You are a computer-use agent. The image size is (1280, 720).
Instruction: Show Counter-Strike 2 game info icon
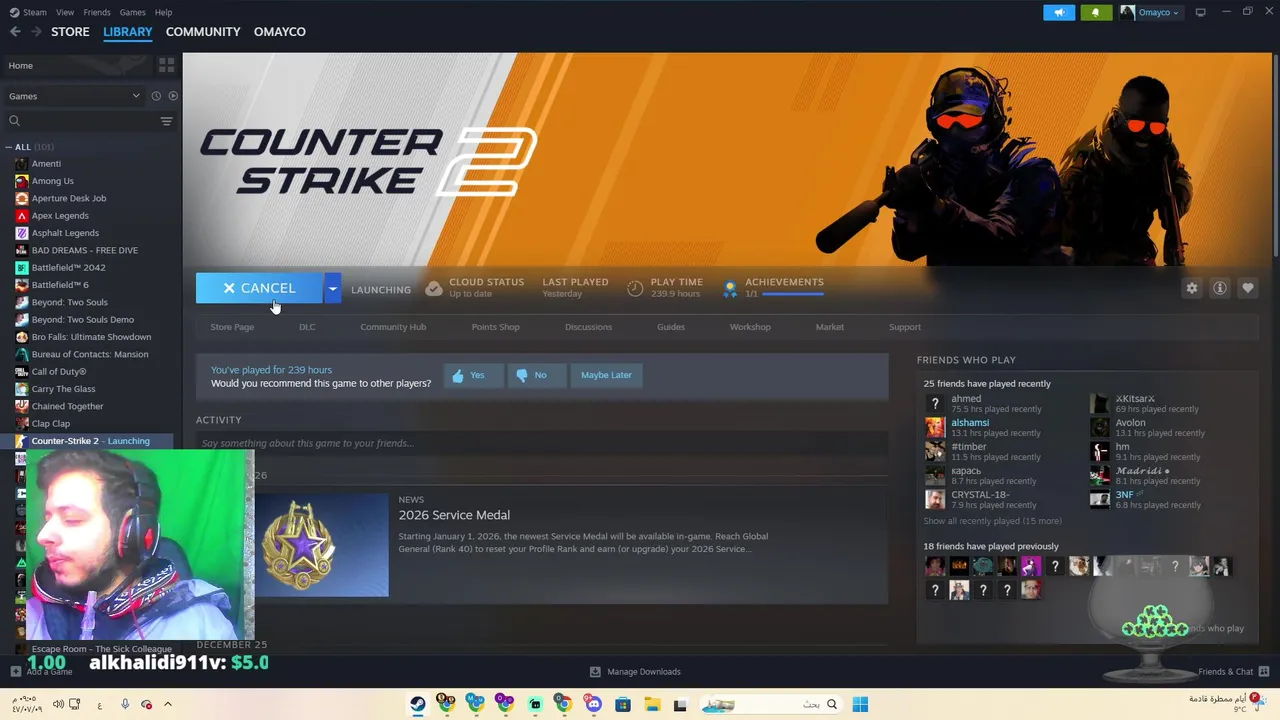(x=1220, y=288)
